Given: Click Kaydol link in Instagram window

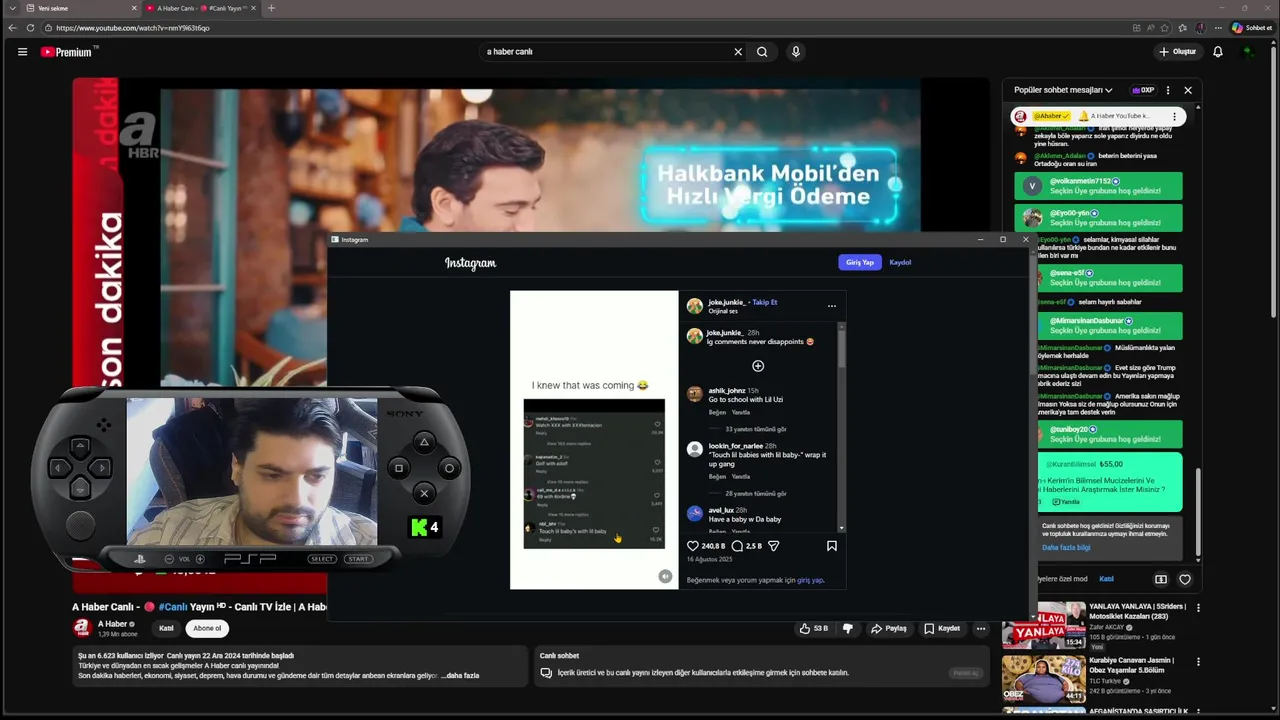Looking at the screenshot, I should tap(900, 262).
